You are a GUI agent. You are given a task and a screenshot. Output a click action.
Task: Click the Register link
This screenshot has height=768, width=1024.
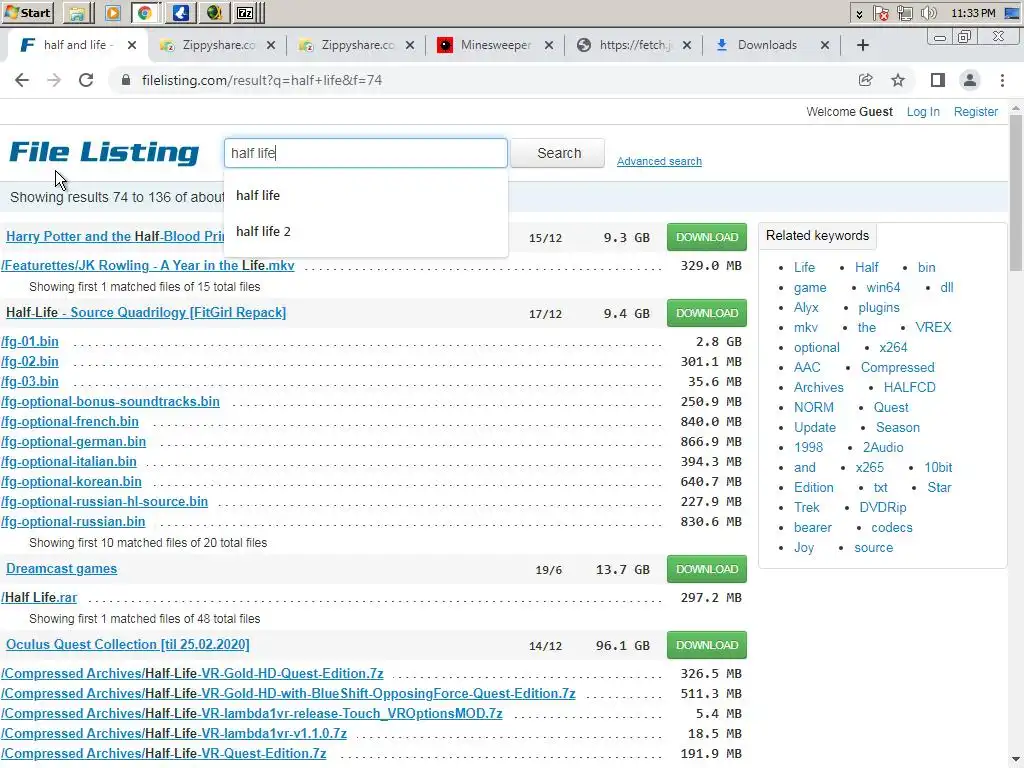click(976, 112)
